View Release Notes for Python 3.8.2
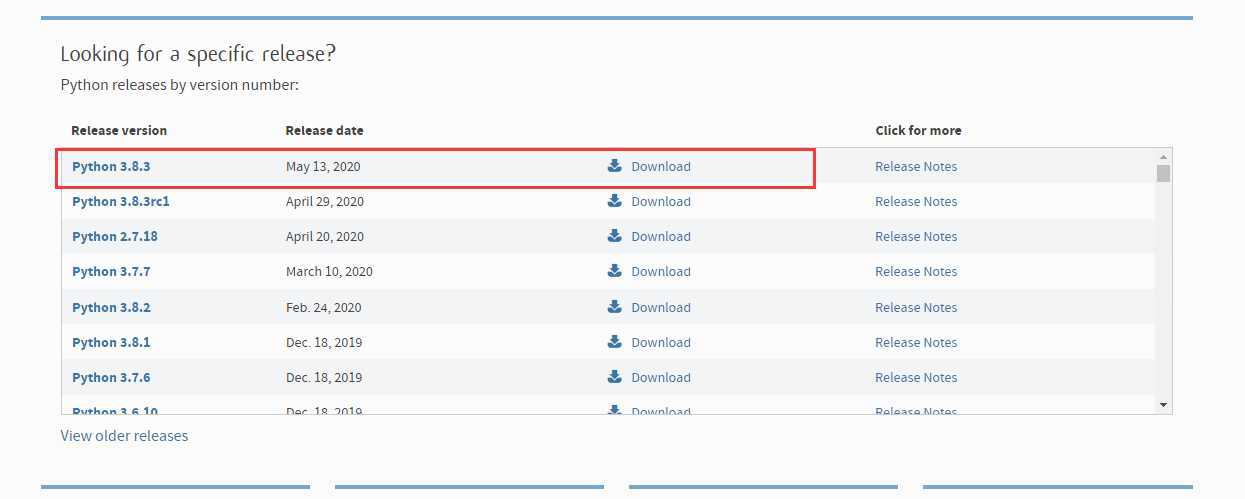 tap(916, 308)
